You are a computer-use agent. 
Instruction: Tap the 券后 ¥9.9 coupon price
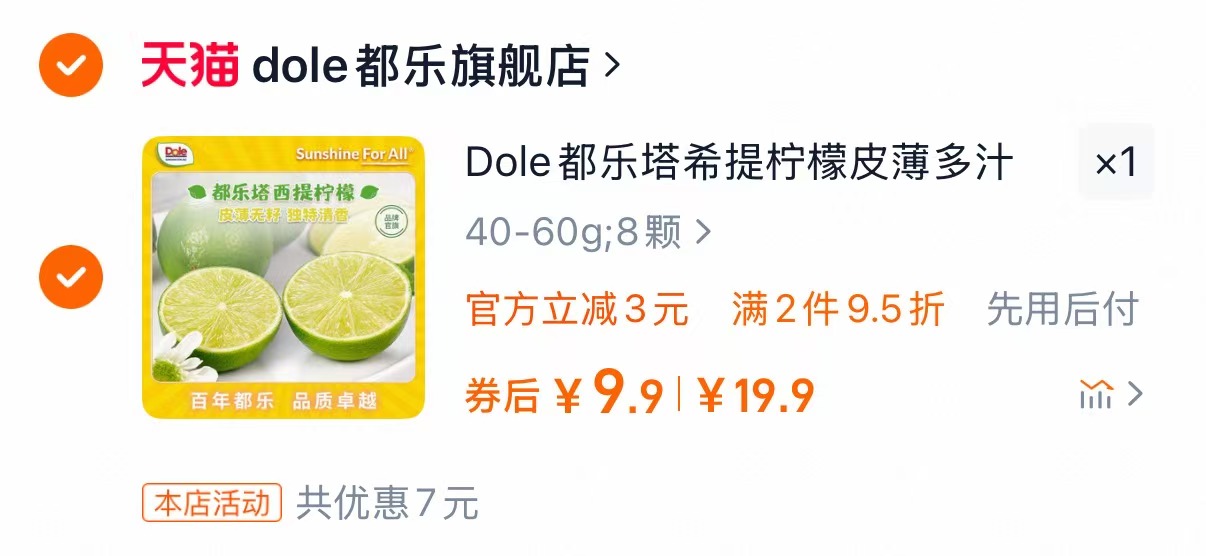click(564, 394)
